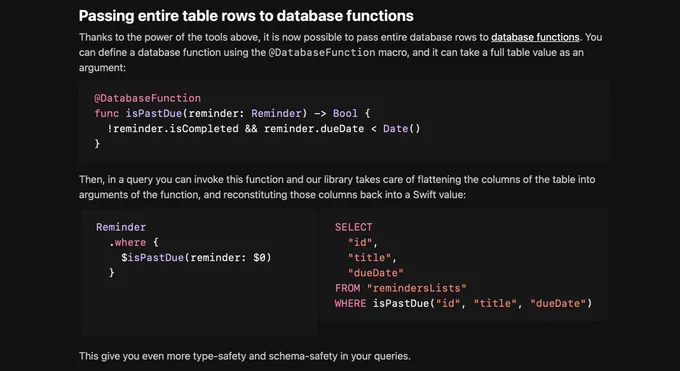
Task: Click the FROM "remindersLists" line
Action: 400,288
